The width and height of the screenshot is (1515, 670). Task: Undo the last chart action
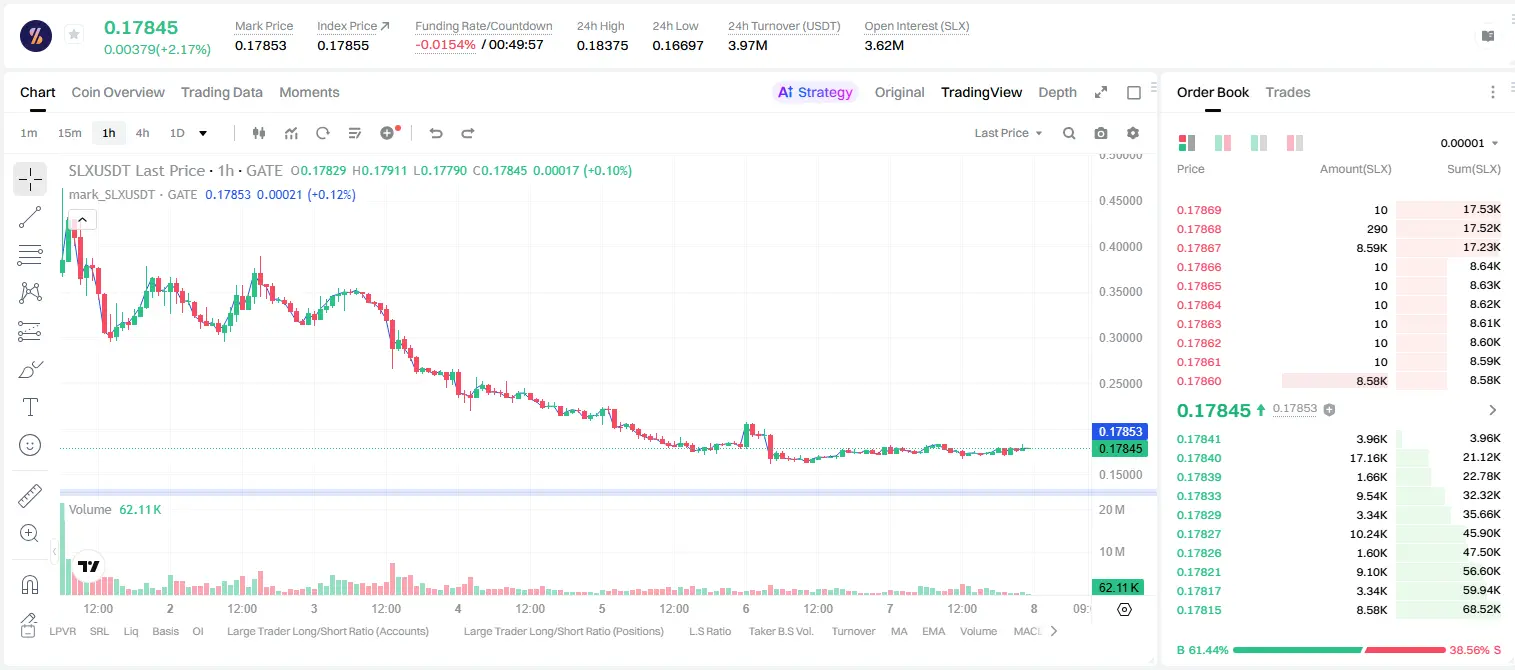tap(436, 133)
